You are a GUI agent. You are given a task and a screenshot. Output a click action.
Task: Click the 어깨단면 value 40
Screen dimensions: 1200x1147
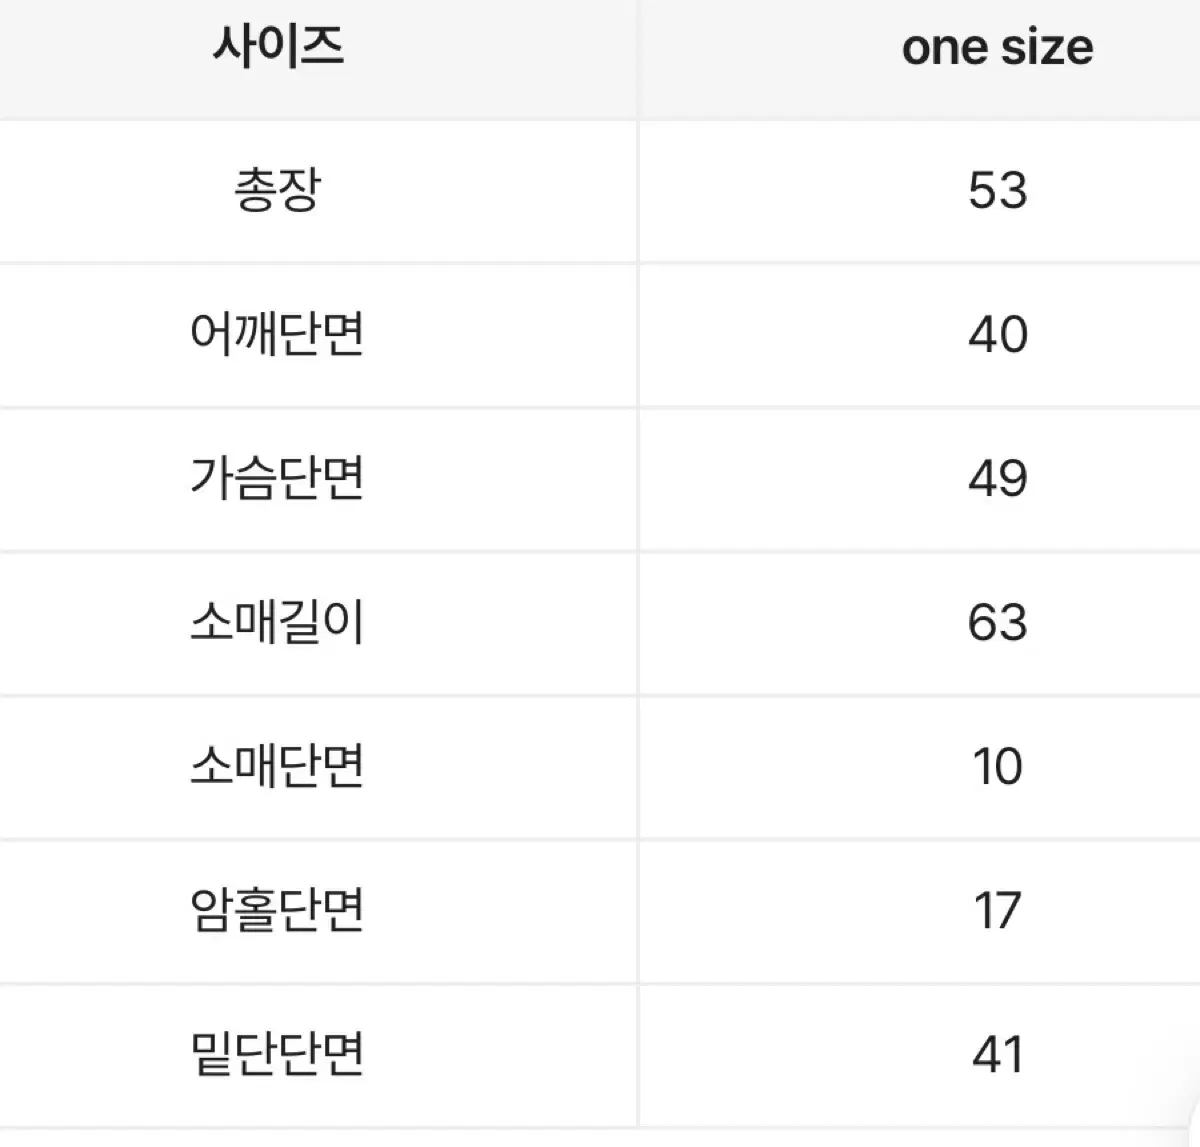(x=997, y=334)
